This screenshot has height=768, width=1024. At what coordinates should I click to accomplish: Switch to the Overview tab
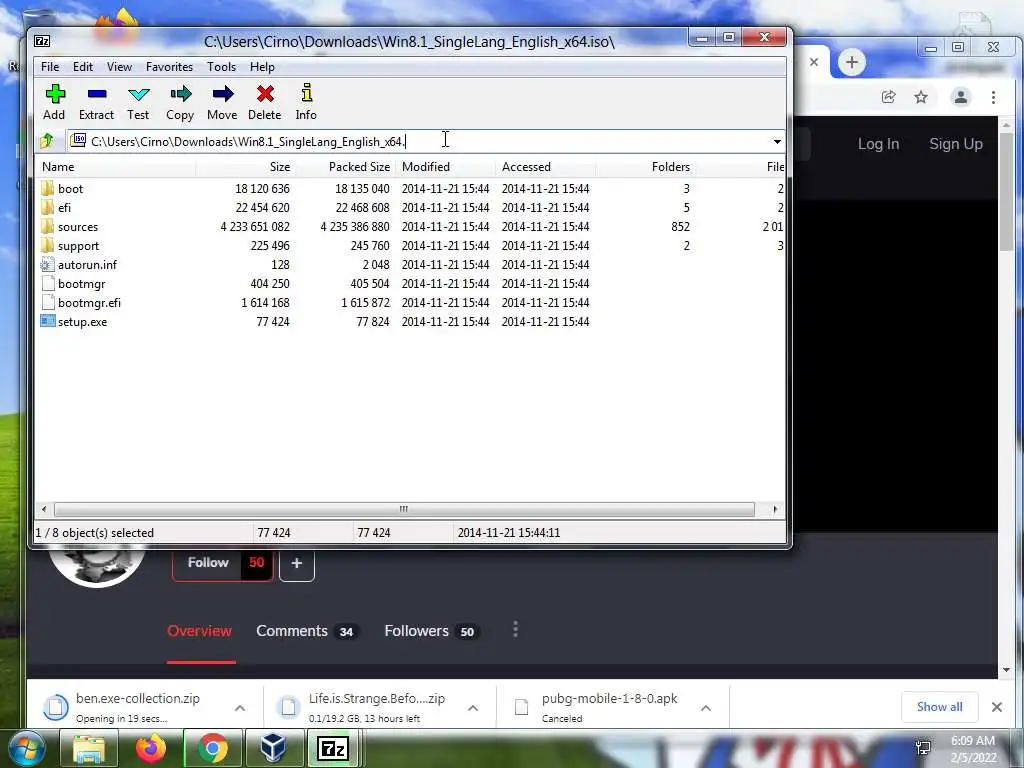pyautogui.click(x=199, y=631)
